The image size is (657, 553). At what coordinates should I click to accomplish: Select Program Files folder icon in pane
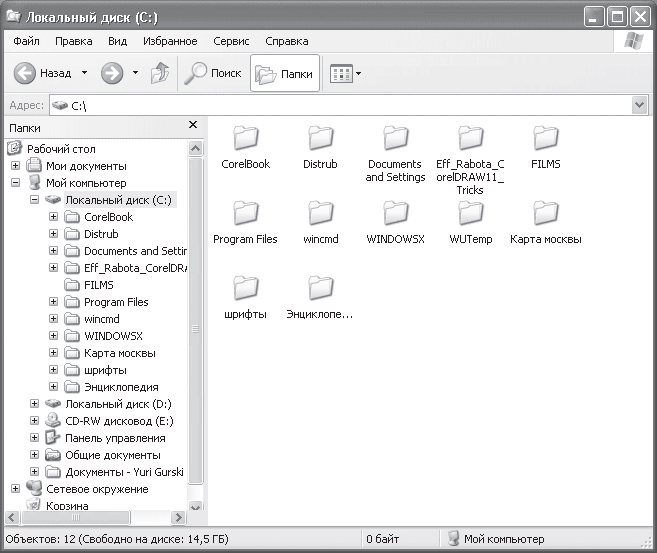click(x=246, y=213)
